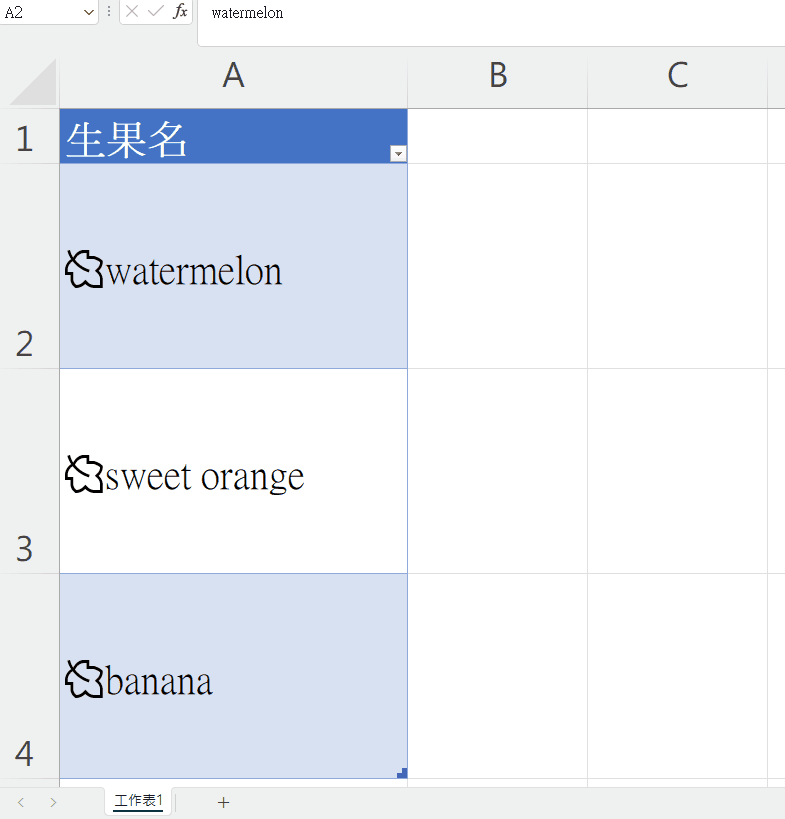Add a new sheet with plus icon
The width and height of the screenshot is (785, 819).
pos(224,802)
